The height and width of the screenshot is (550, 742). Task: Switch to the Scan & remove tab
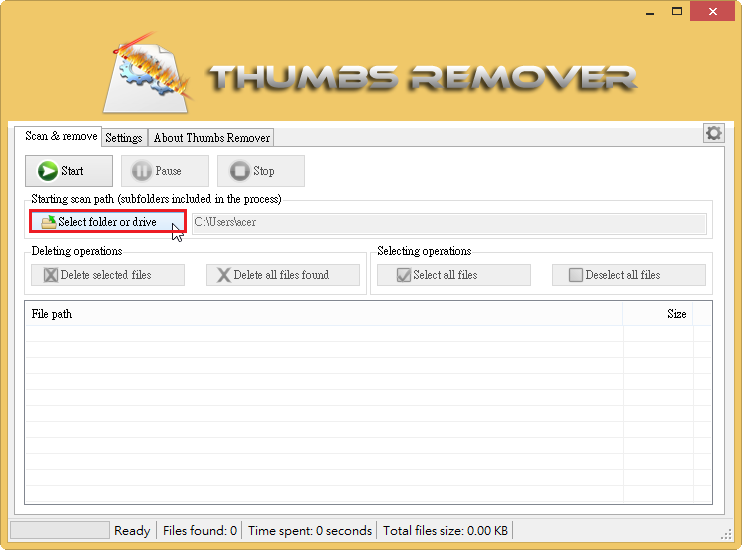(x=61, y=137)
